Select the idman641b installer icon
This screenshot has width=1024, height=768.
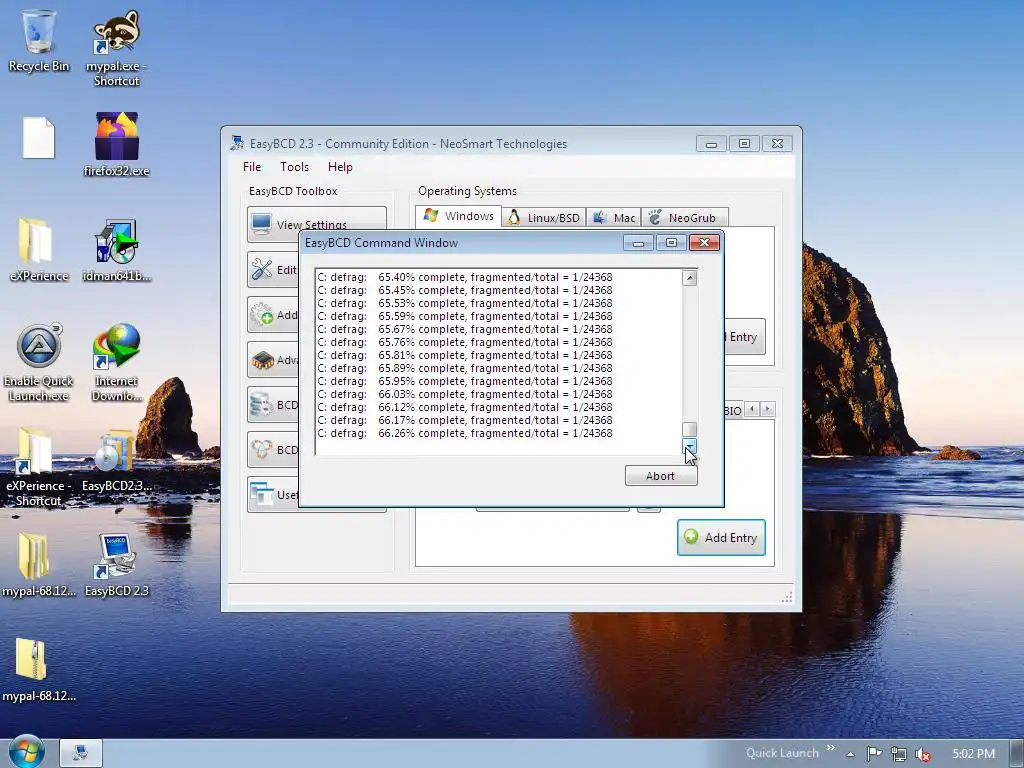pos(116,249)
